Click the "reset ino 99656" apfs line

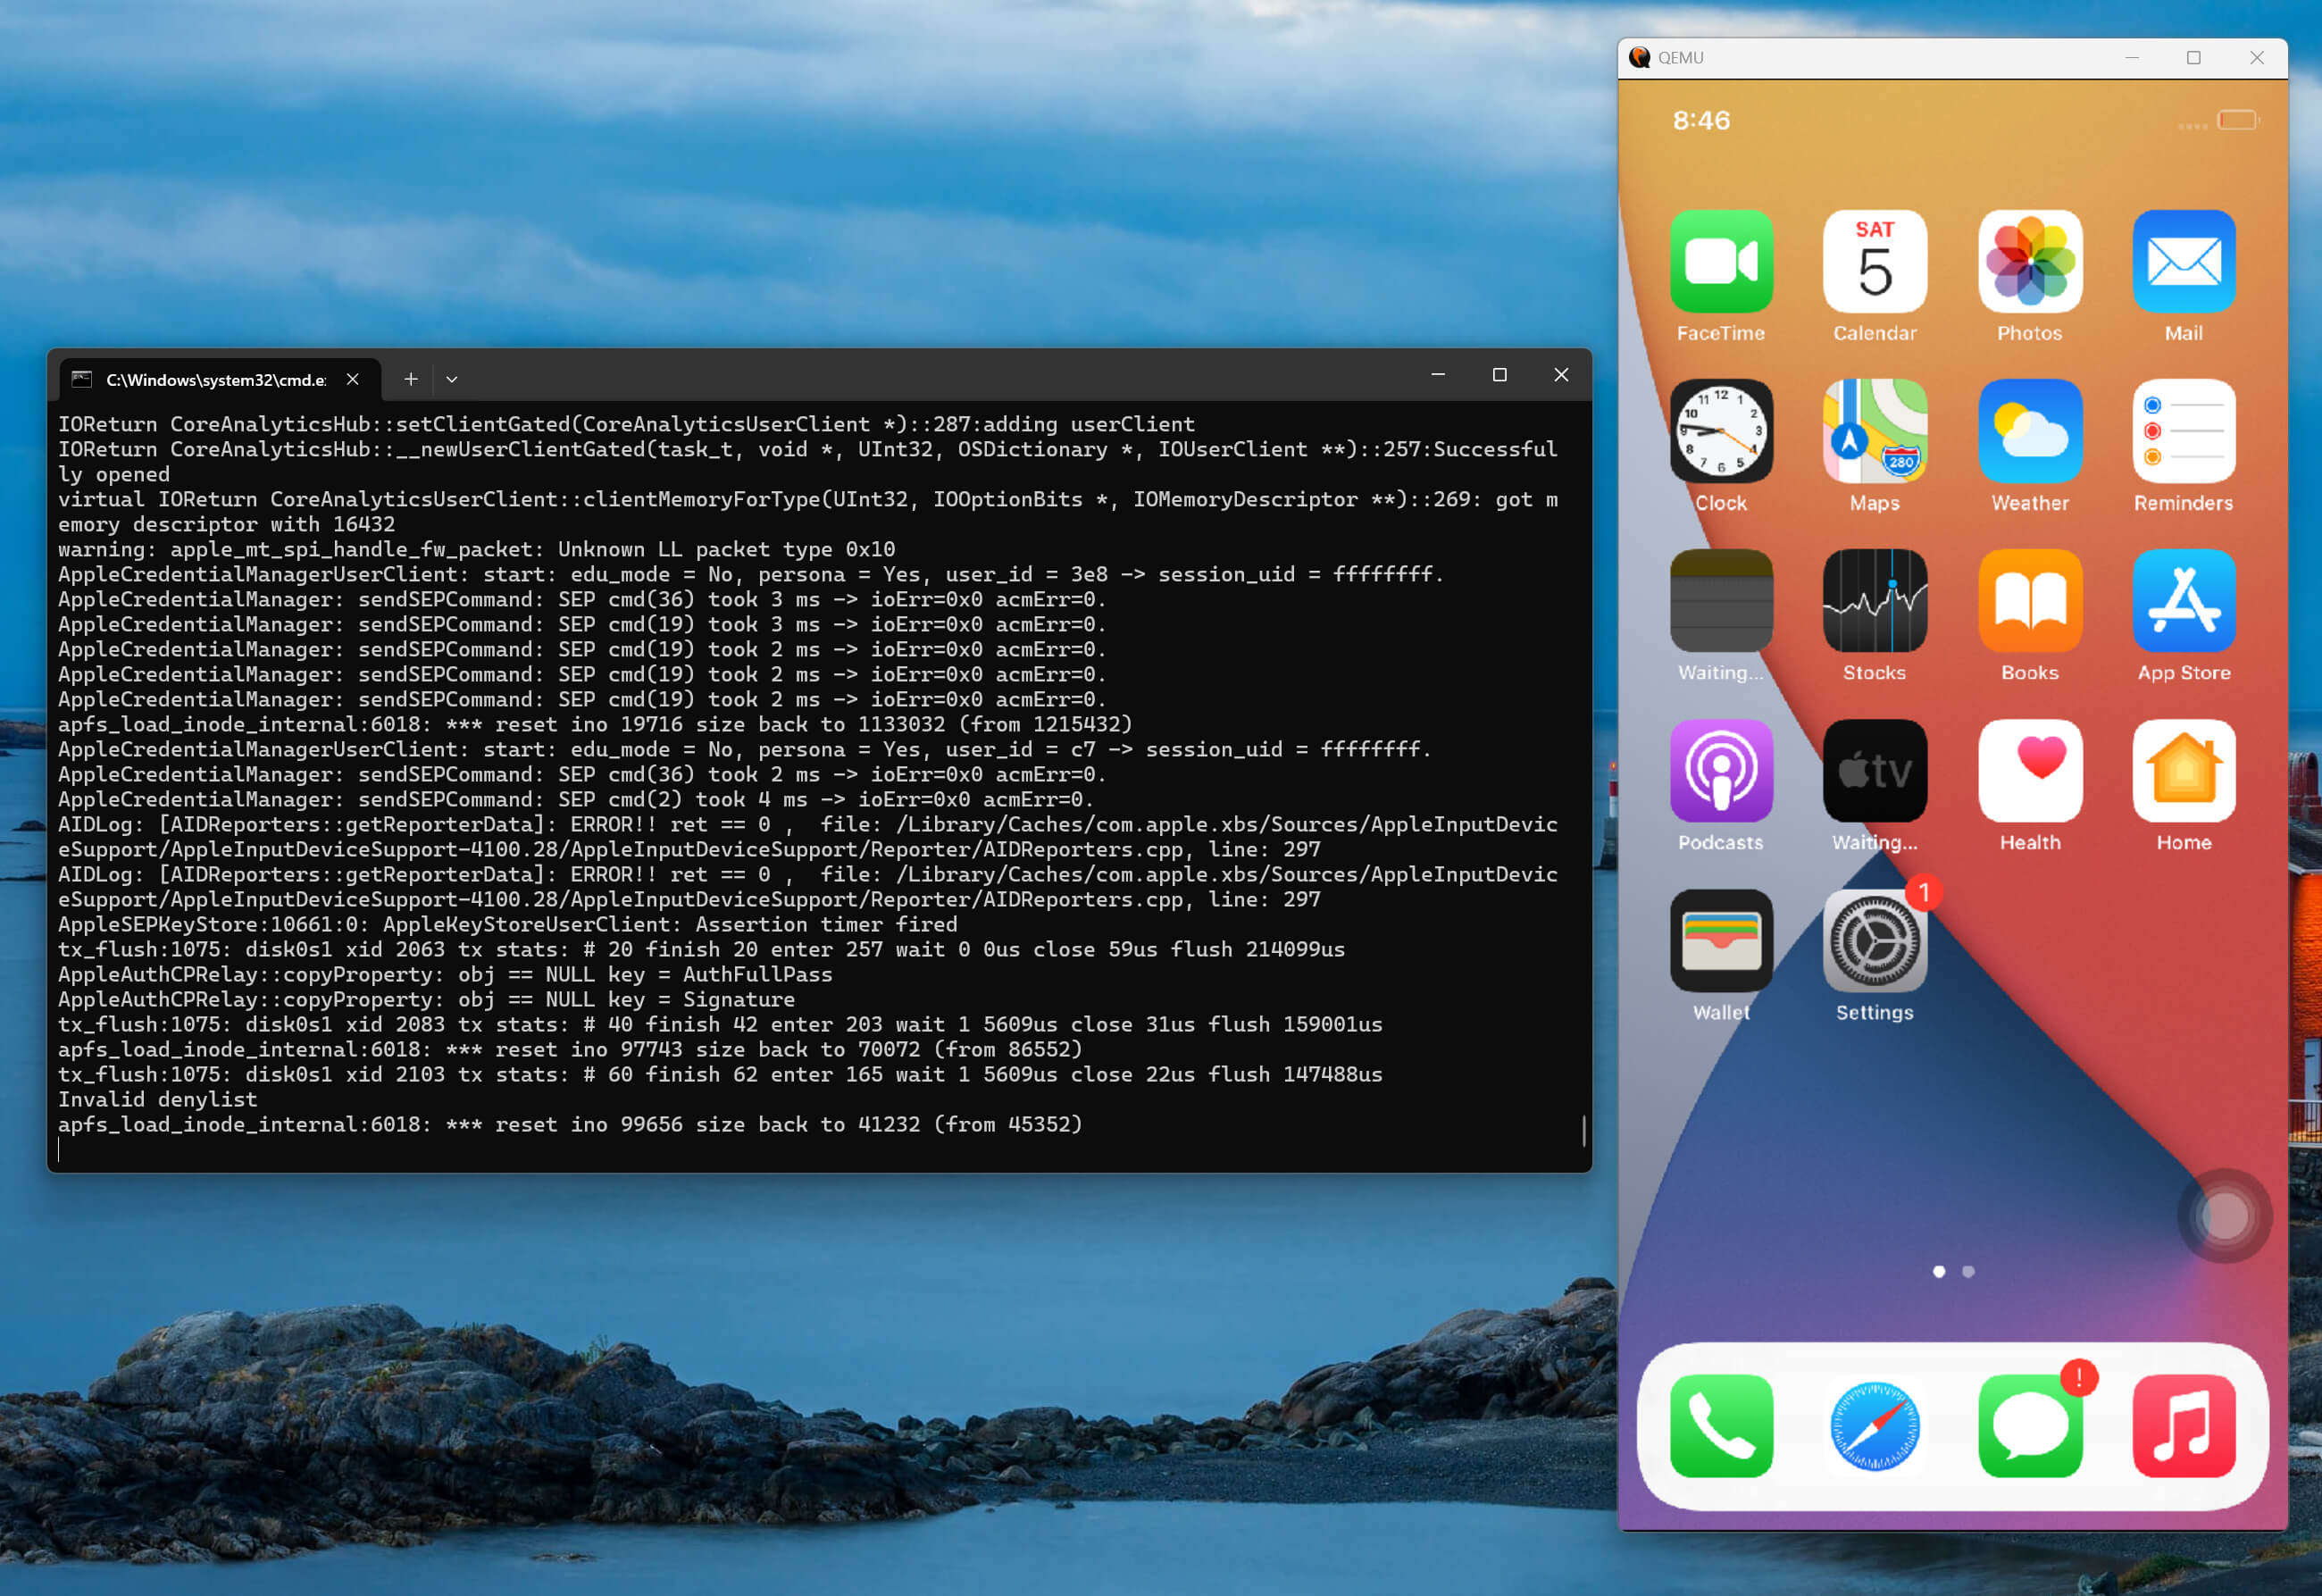(x=570, y=1124)
